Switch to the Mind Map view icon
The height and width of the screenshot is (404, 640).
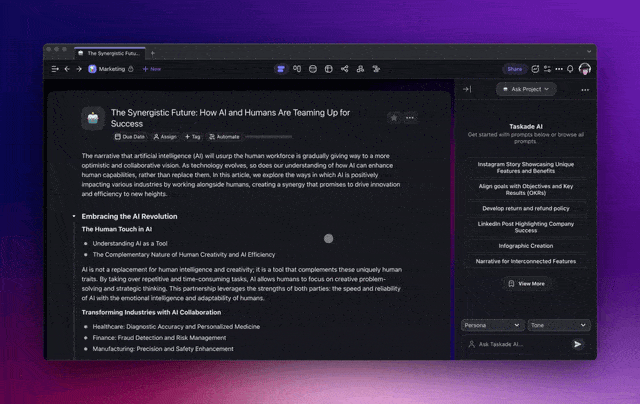click(345, 69)
